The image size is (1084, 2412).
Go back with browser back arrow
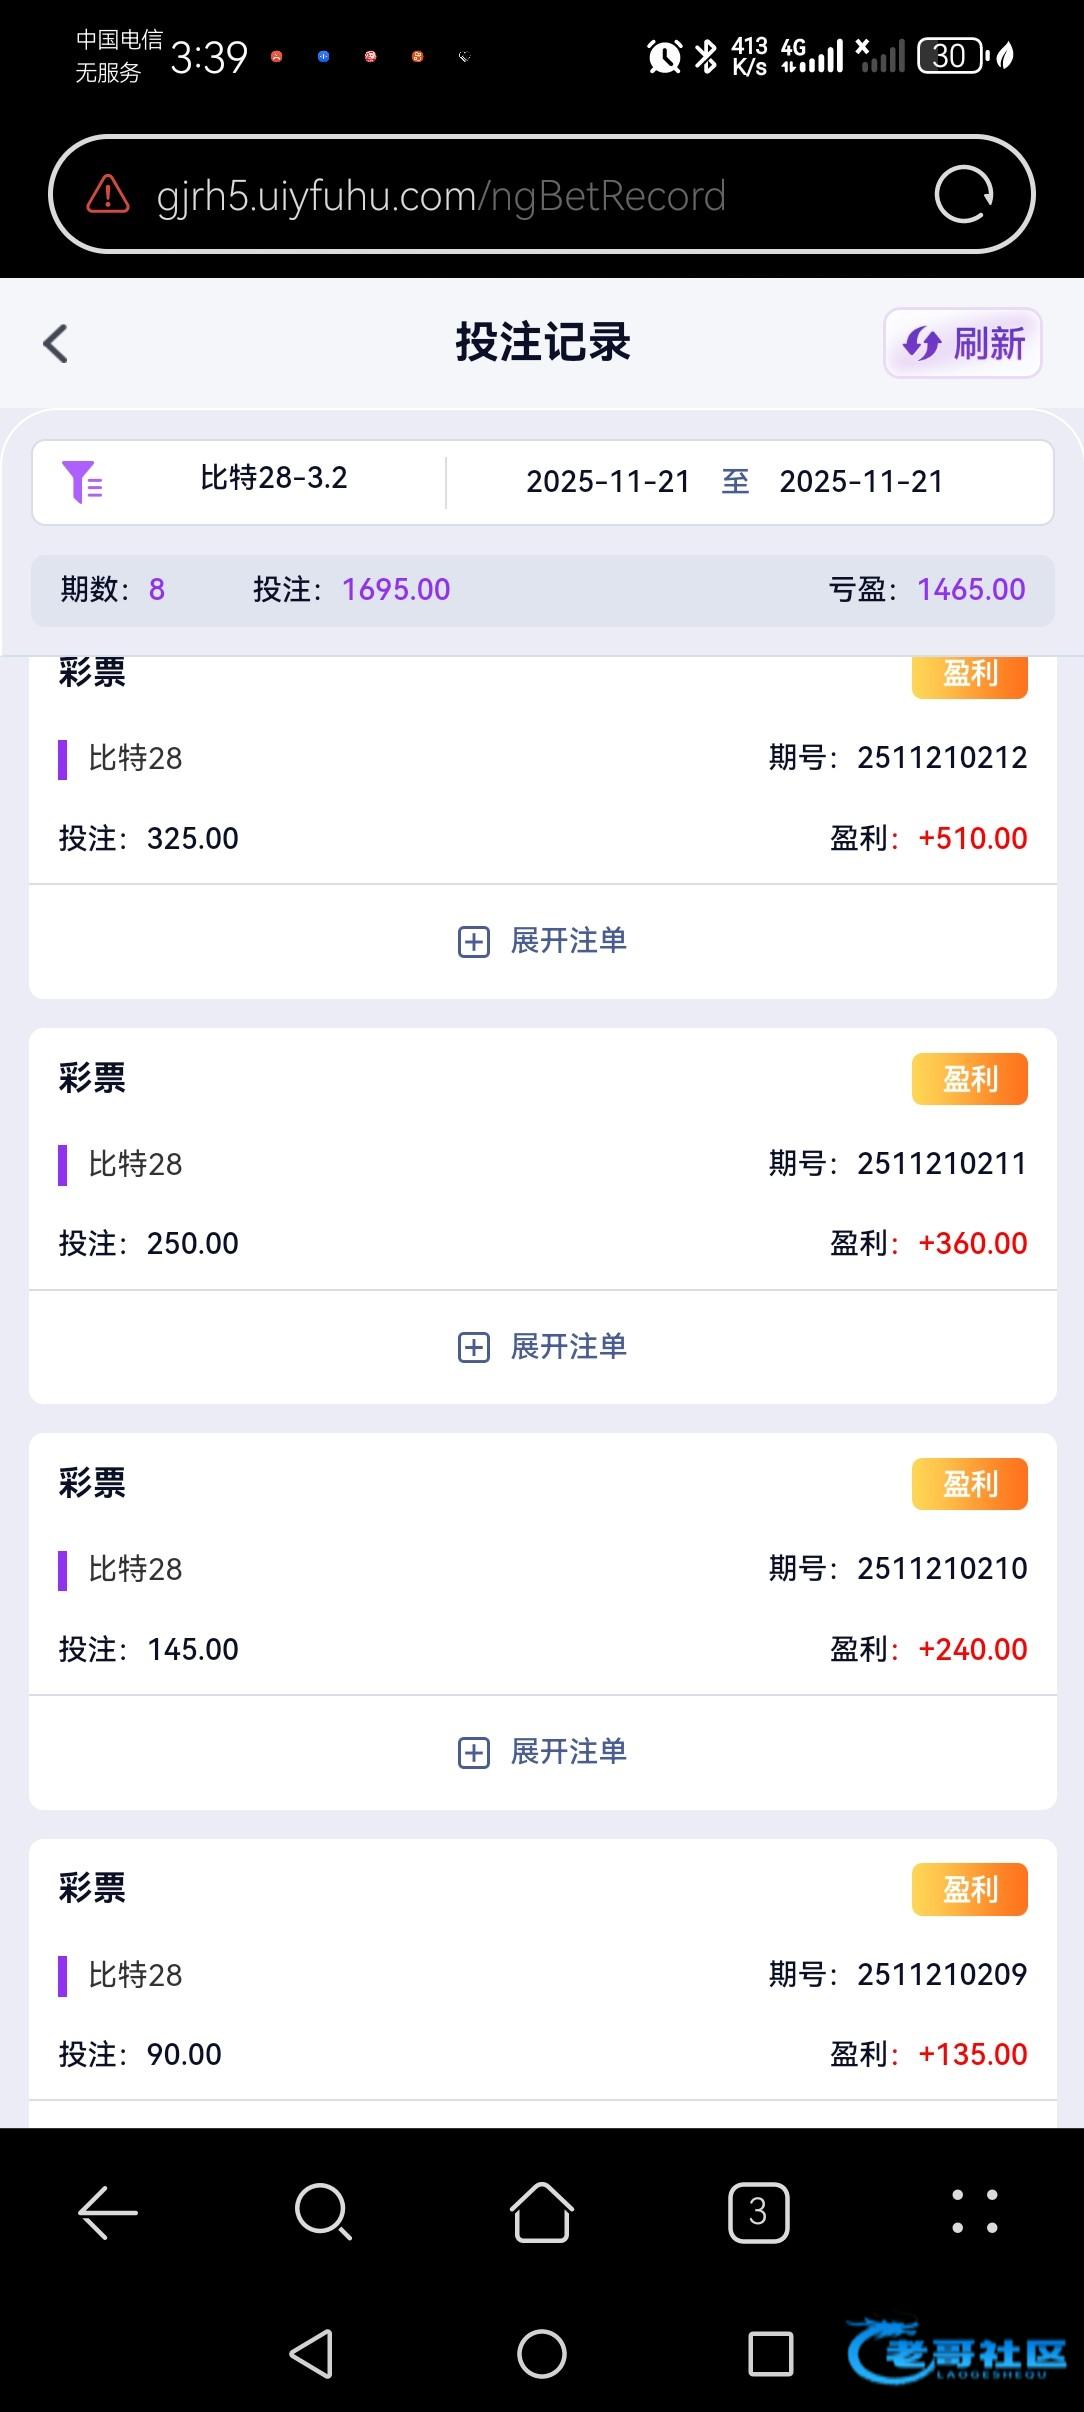(x=108, y=2211)
